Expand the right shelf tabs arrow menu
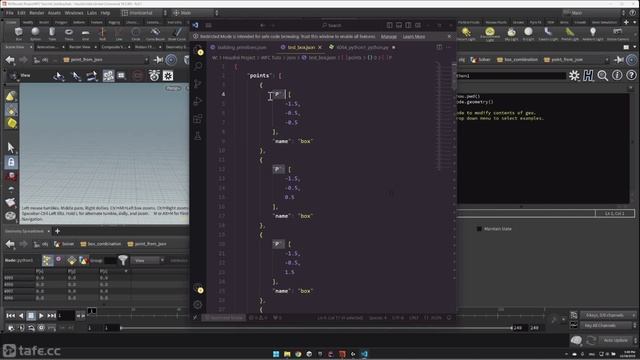The width and height of the screenshot is (640, 360). (x=634, y=22)
